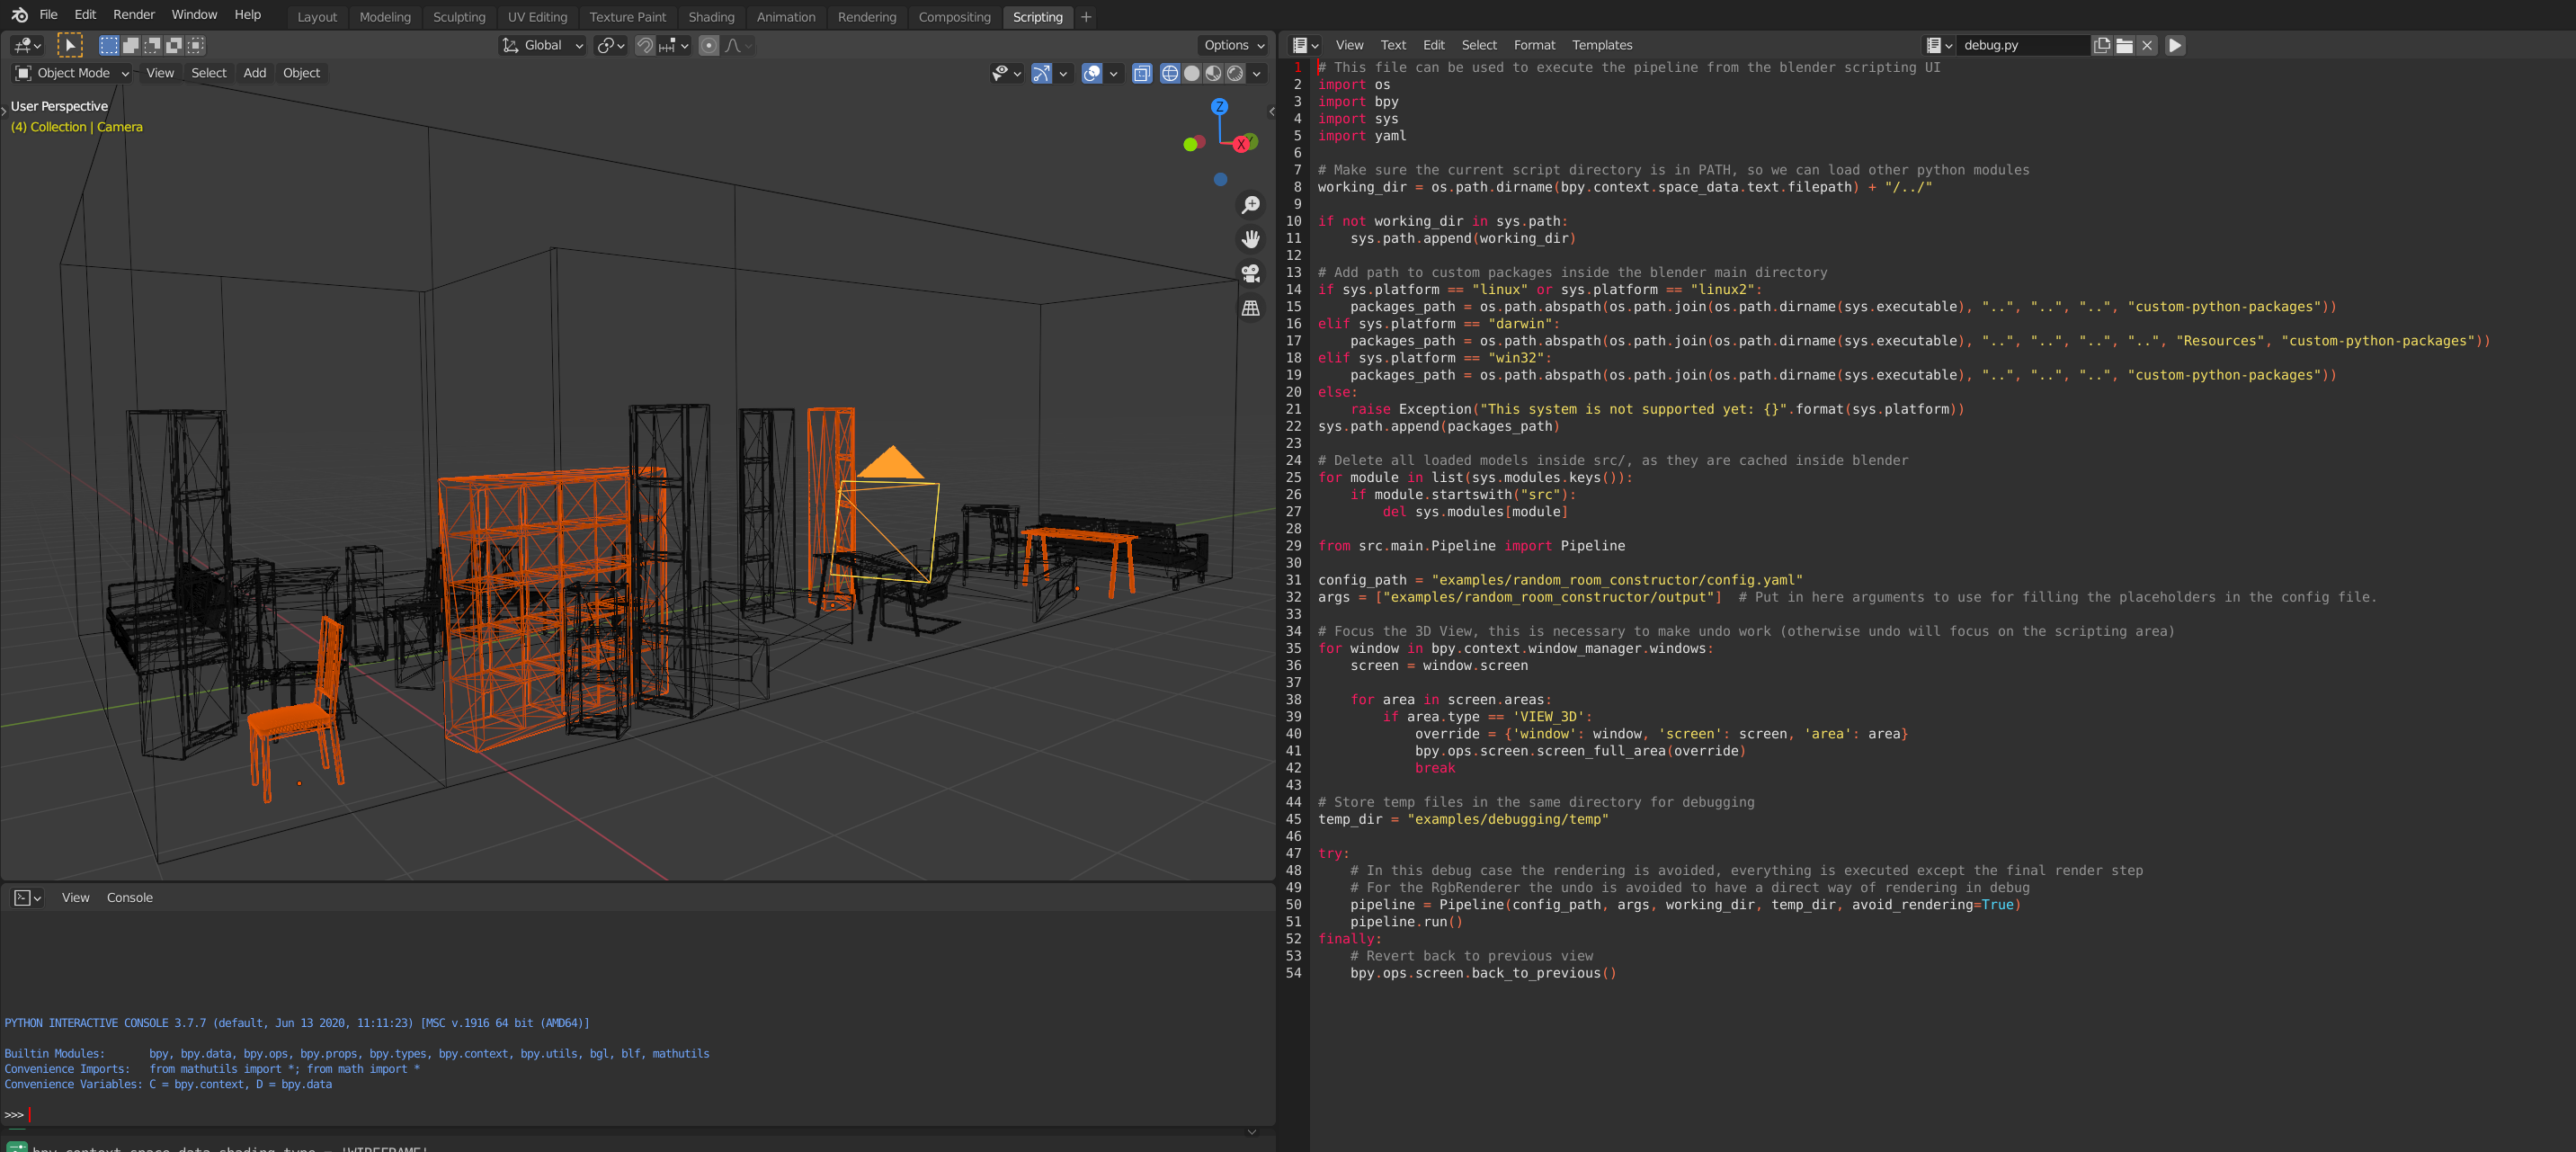This screenshot has width=2576, height=1152.
Task: Click the Options button in viewport header
Action: click(x=1231, y=45)
